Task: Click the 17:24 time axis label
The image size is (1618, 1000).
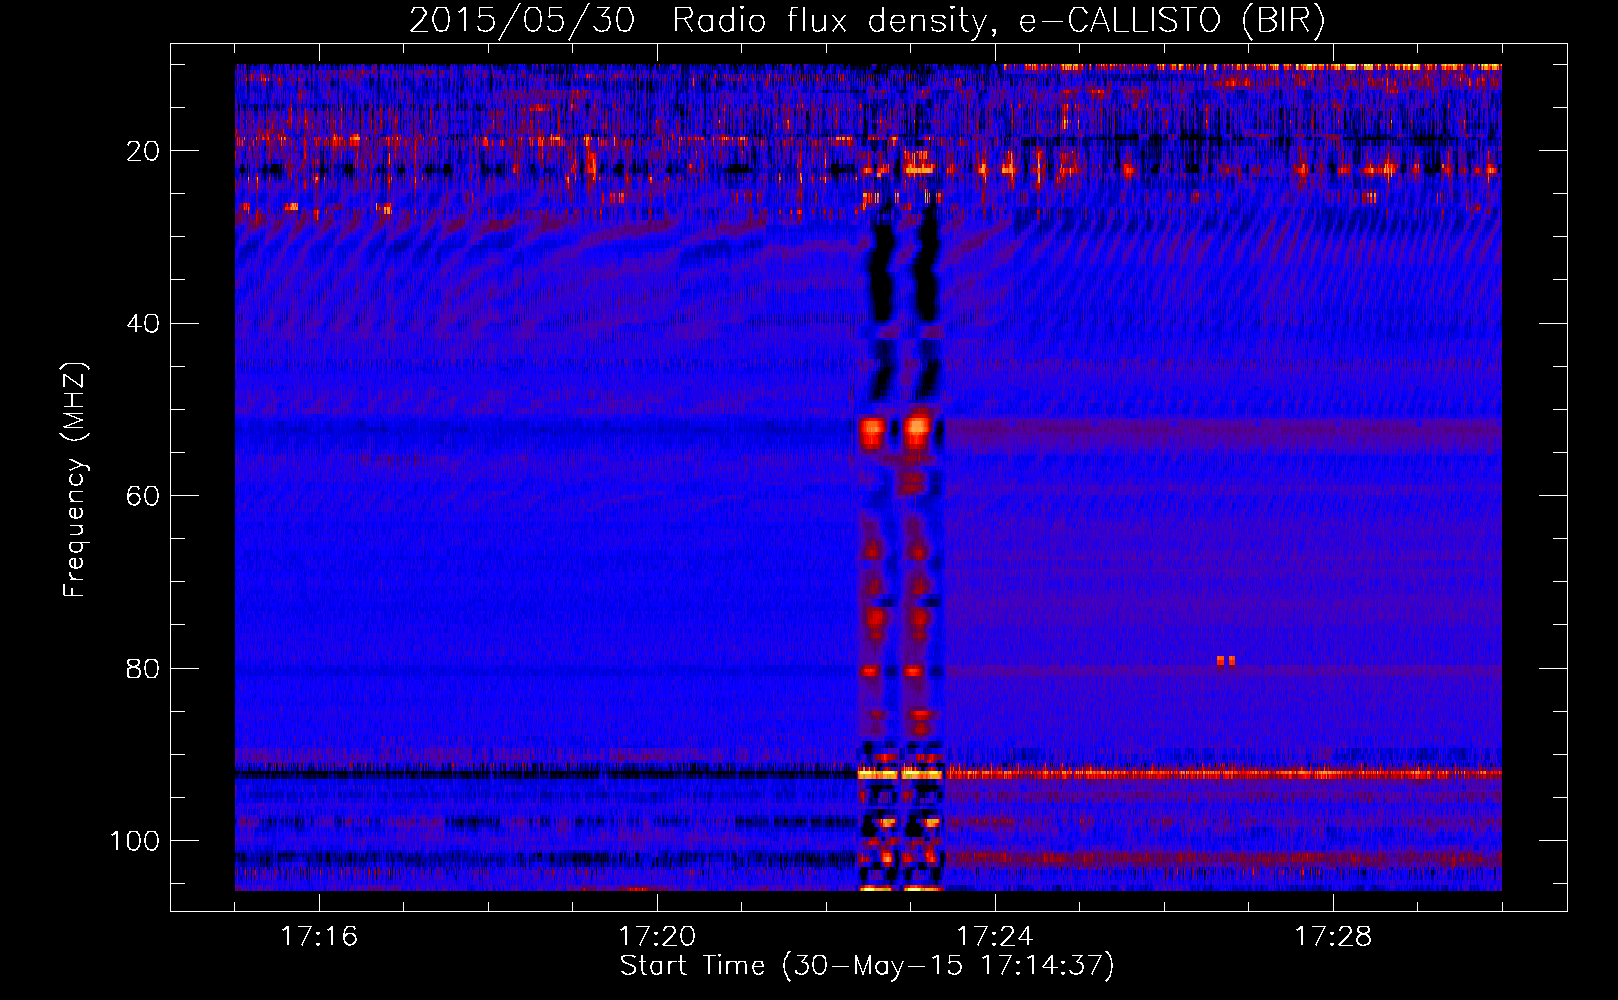Action: tap(995, 937)
